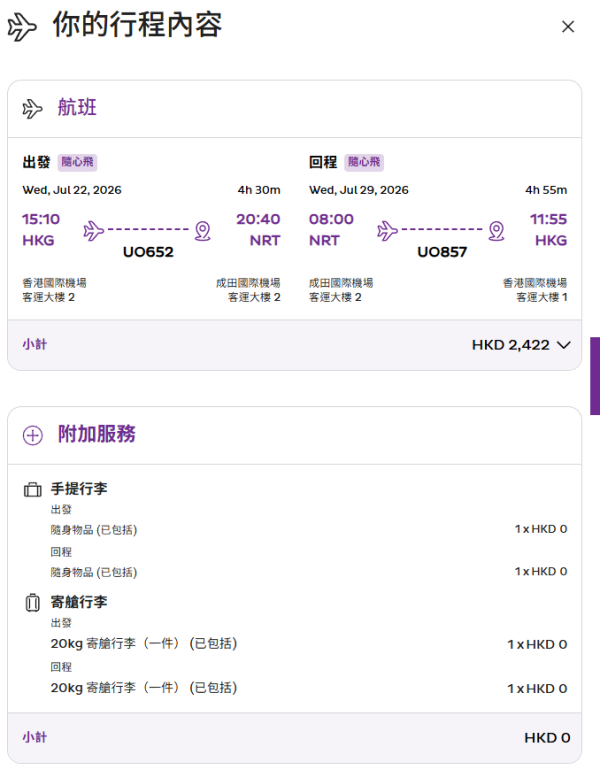
Task: Click flight number UO857
Action: click(x=442, y=252)
